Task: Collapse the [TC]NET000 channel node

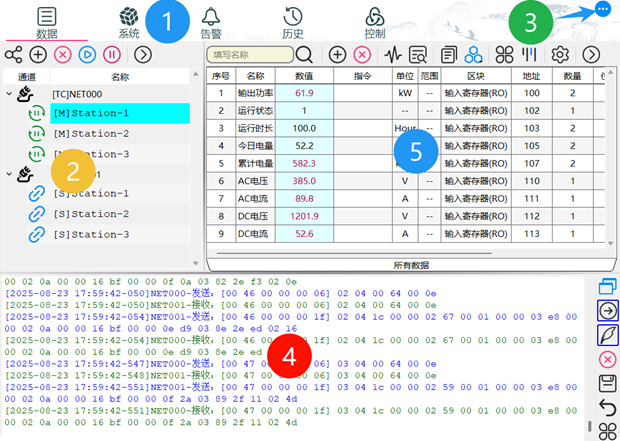Action: (x=9, y=94)
